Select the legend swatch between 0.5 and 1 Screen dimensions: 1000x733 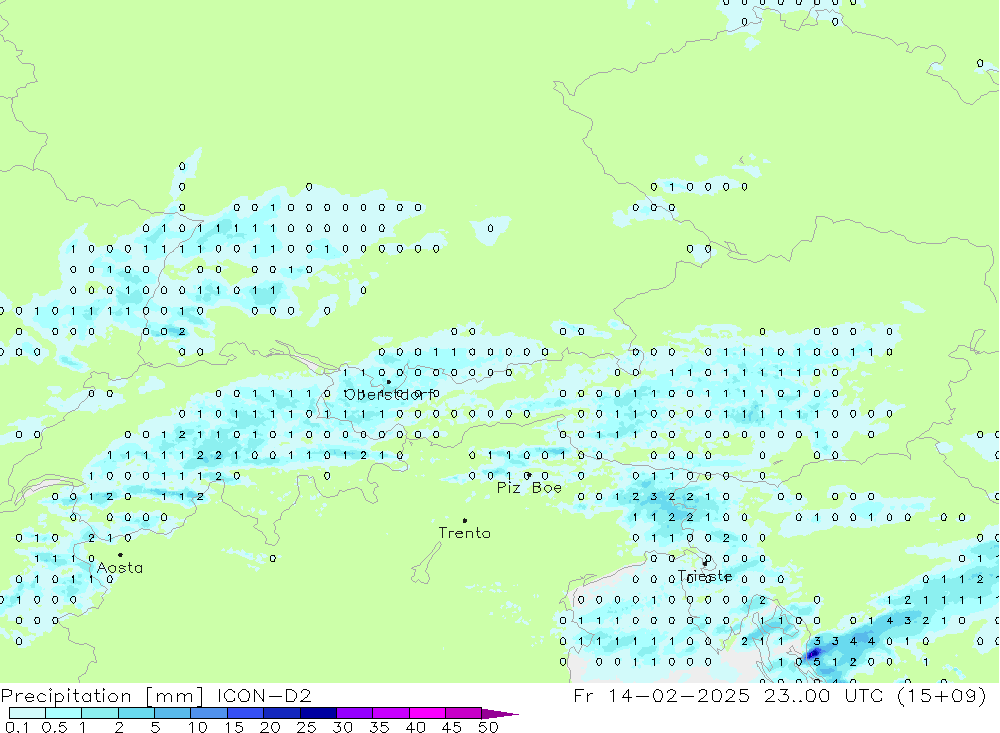tap(64, 713)
